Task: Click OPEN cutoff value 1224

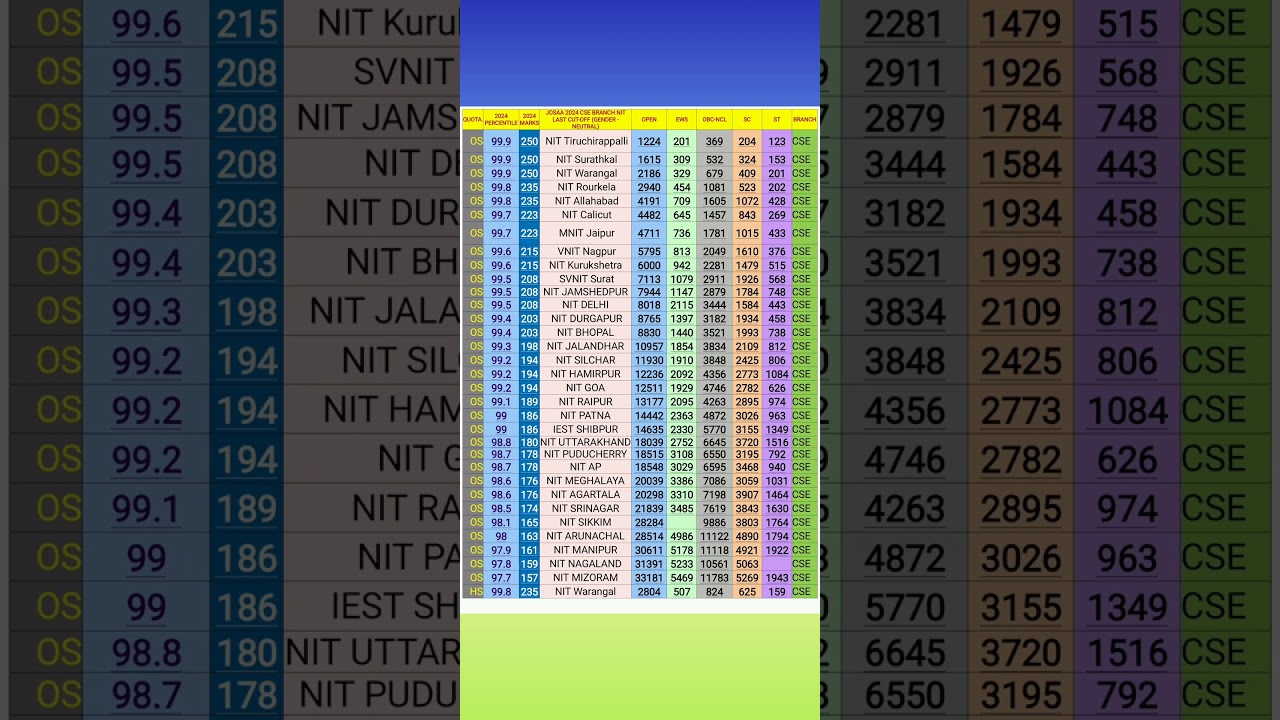Action: 649,142
